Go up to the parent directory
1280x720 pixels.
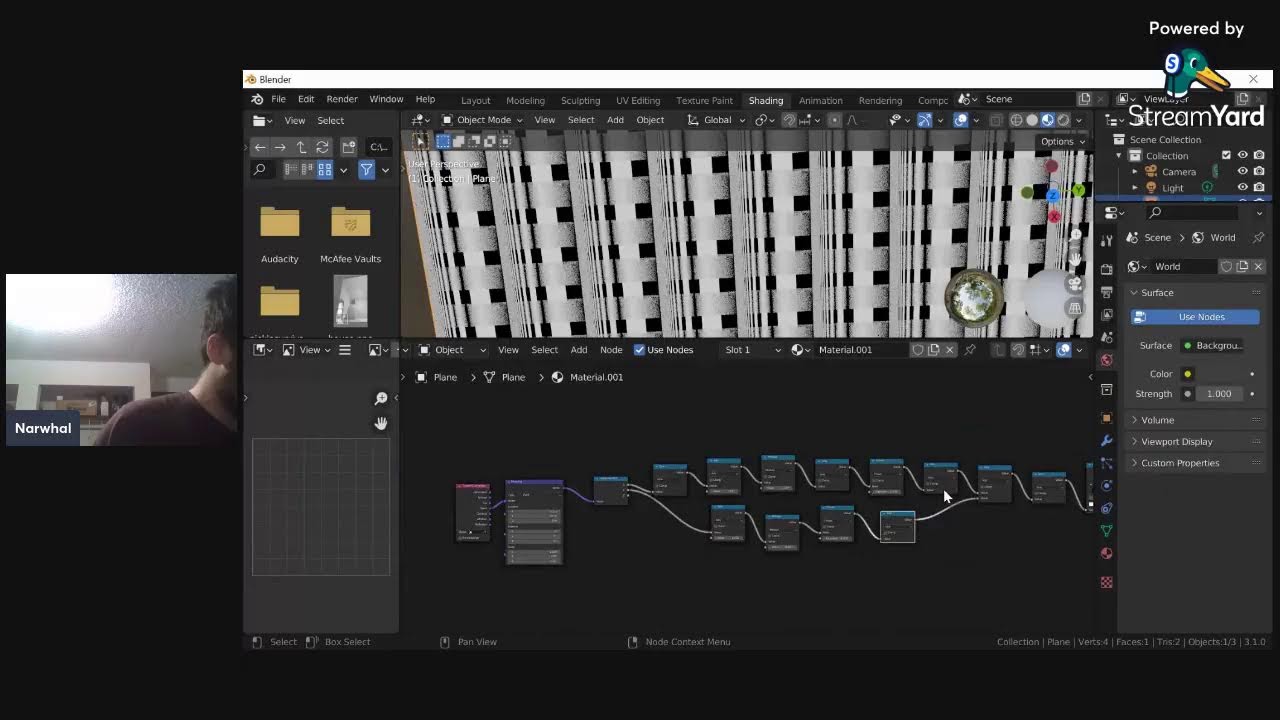pos(301,147)
